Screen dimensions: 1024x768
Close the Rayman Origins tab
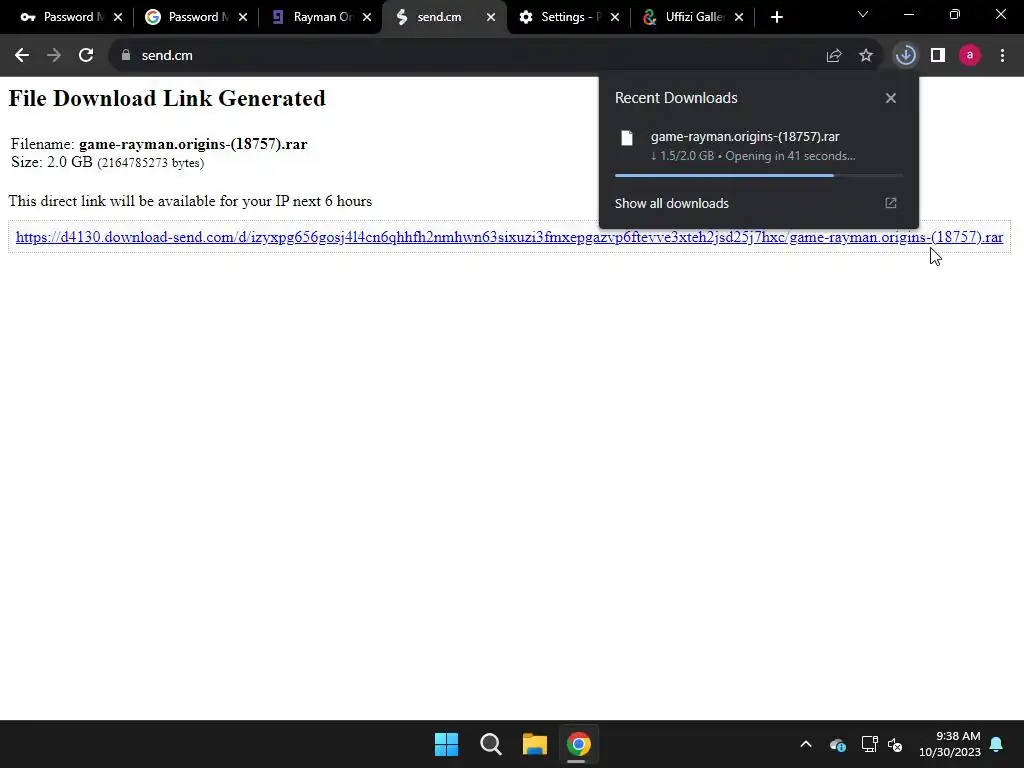pyautogui.click(x=367, y=17)
